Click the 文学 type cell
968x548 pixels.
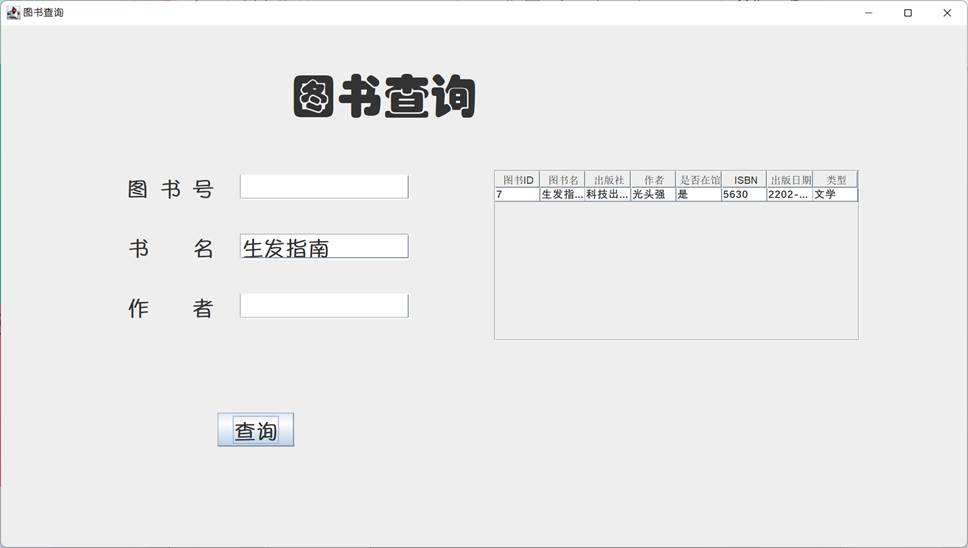pyautogui.click(x=835, y=194)
